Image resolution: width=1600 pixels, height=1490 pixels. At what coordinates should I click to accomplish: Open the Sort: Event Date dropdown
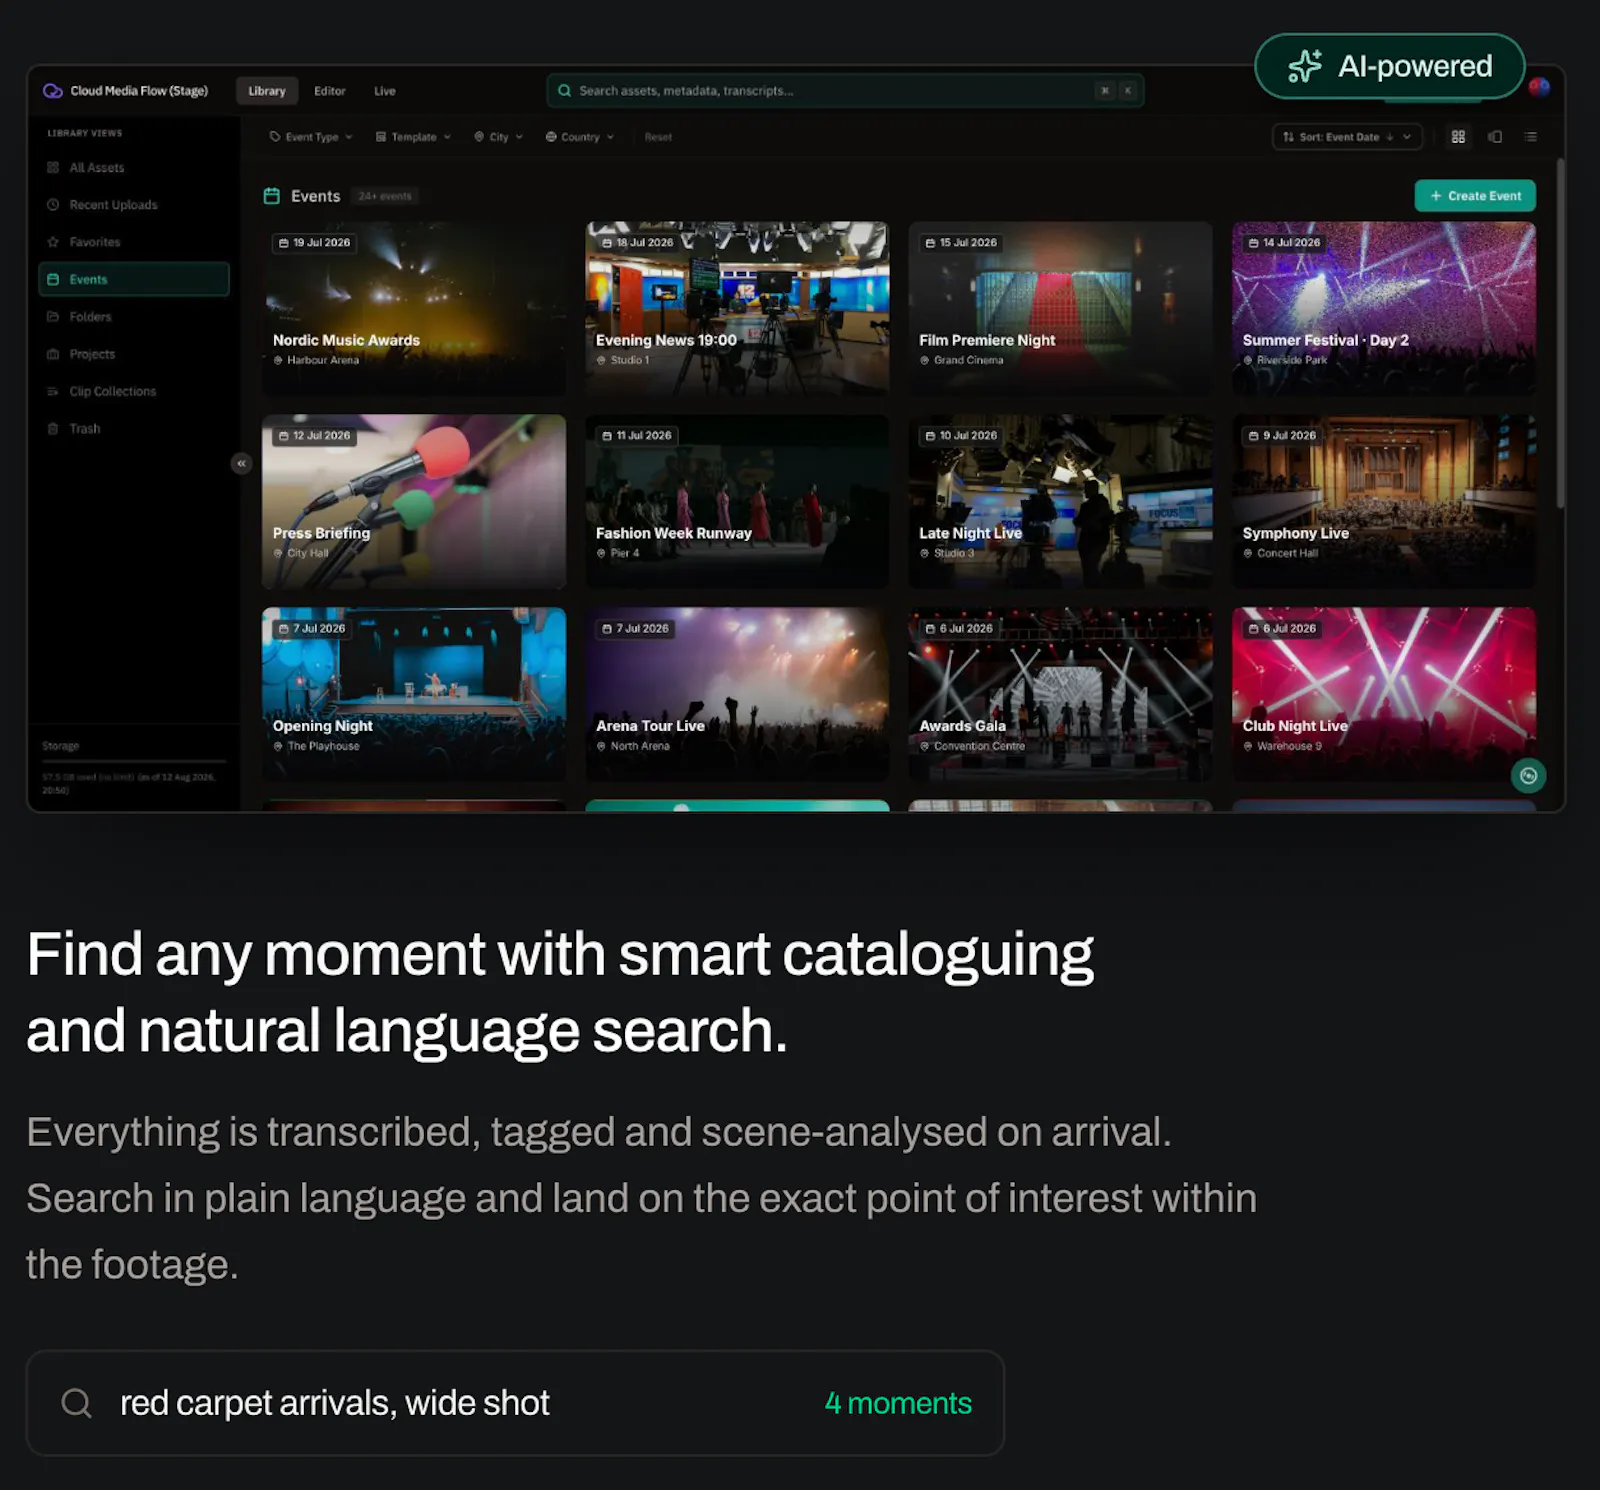point(1347,137)
